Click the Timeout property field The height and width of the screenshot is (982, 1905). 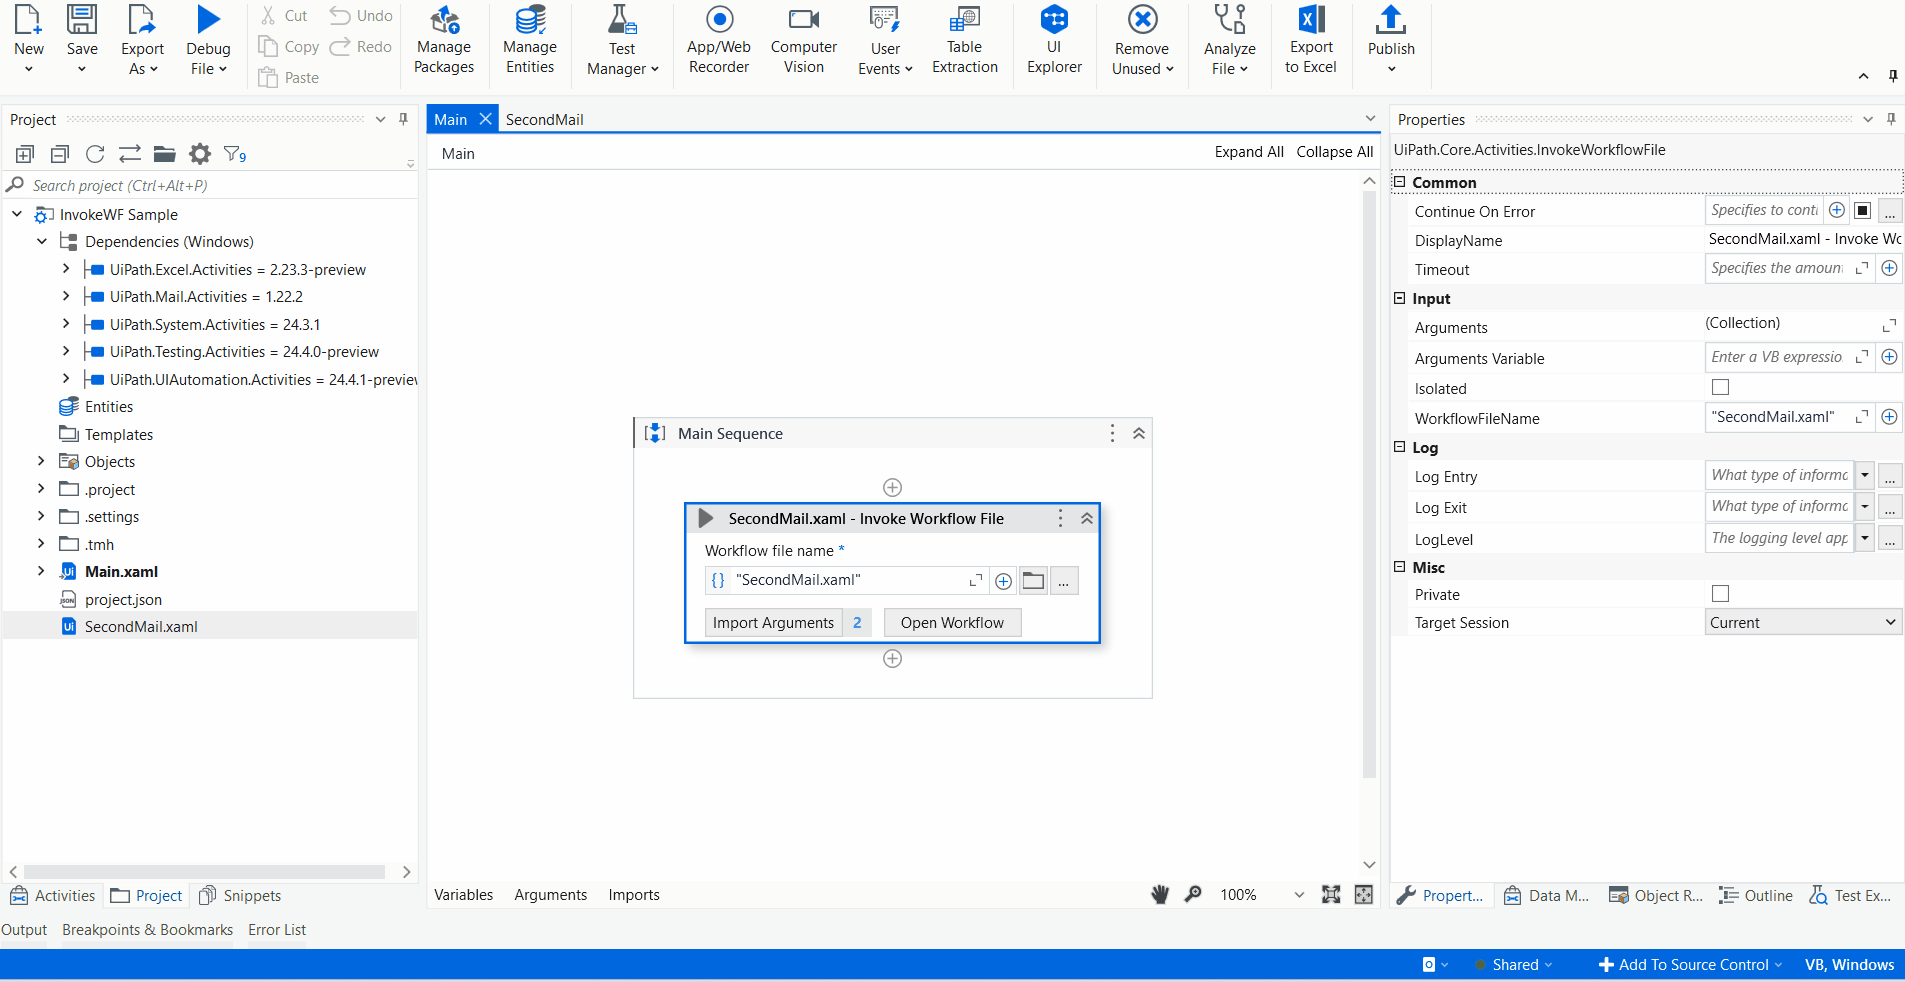click(1778, 268)
